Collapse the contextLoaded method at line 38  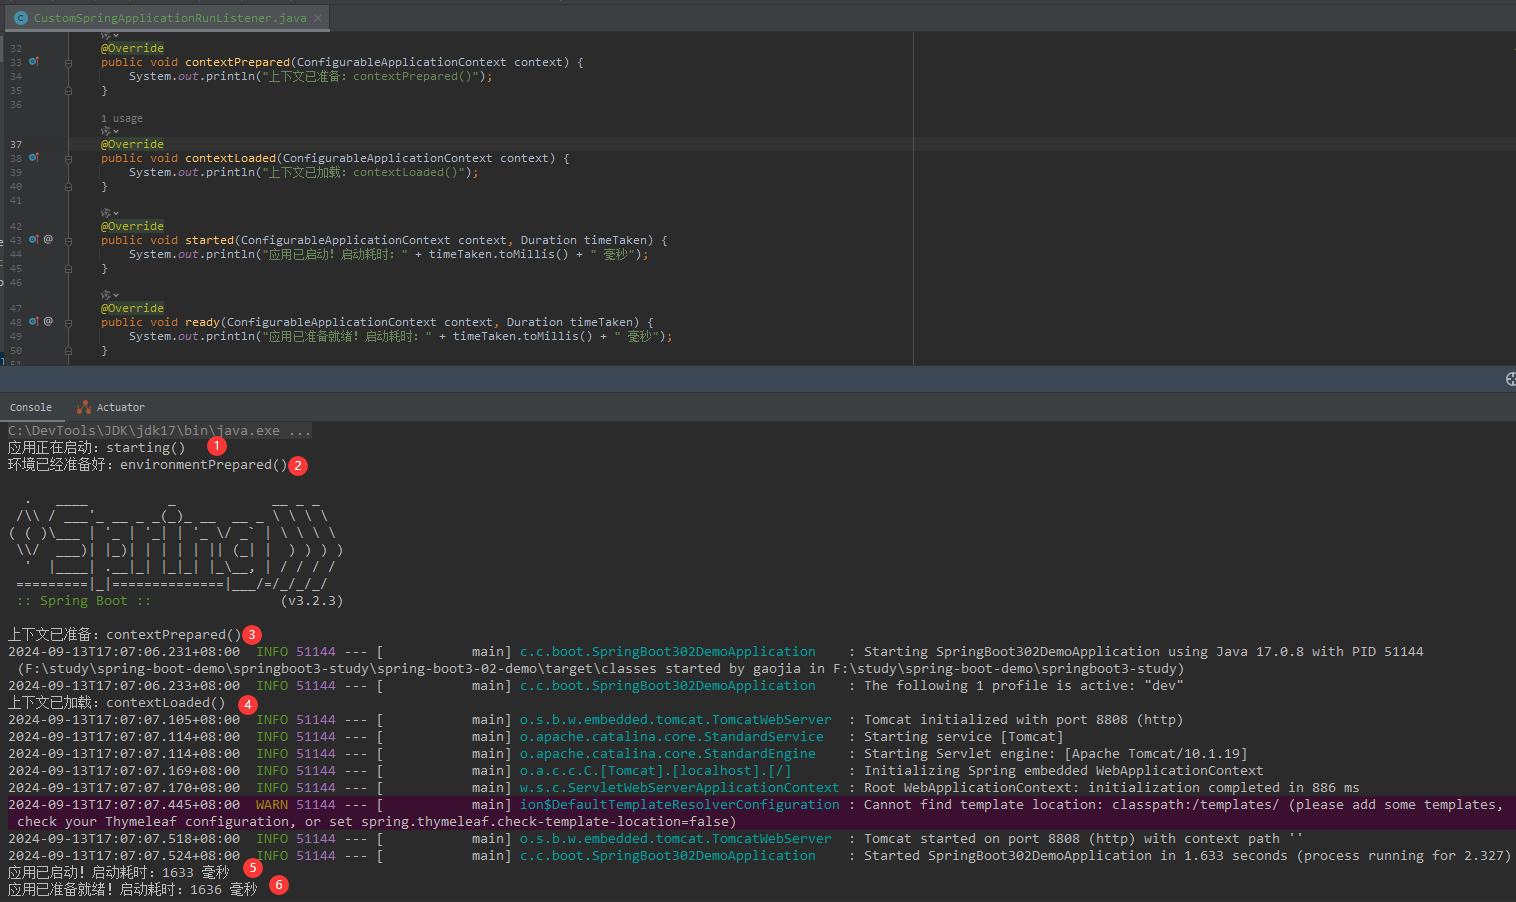coord(68,158)
